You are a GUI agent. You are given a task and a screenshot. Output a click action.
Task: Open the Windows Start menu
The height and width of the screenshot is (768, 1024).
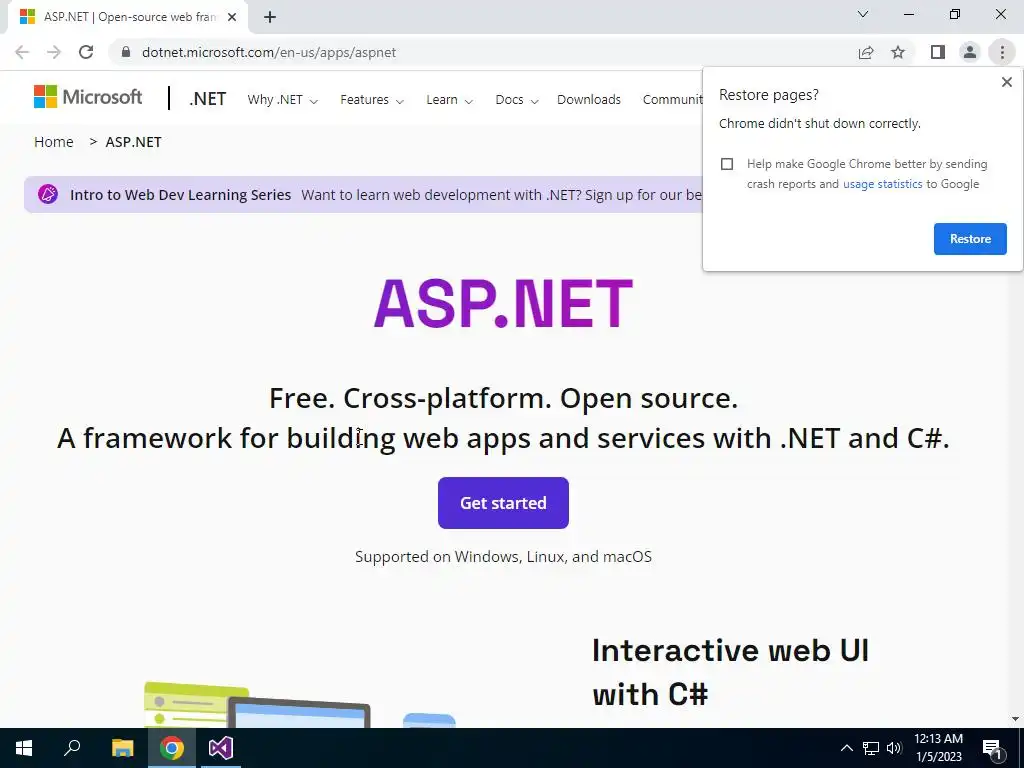tap(24, 748)
